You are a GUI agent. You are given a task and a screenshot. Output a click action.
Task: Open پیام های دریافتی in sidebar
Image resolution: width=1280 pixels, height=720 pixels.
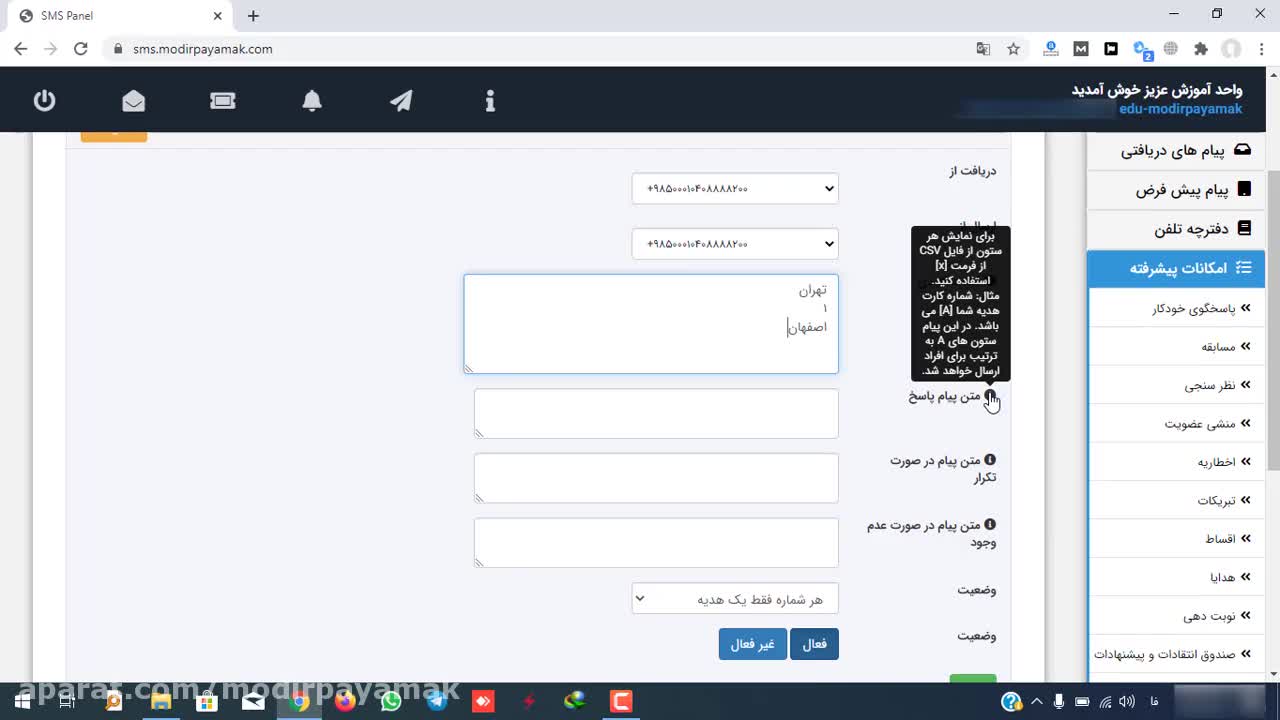coord(1176,150)
